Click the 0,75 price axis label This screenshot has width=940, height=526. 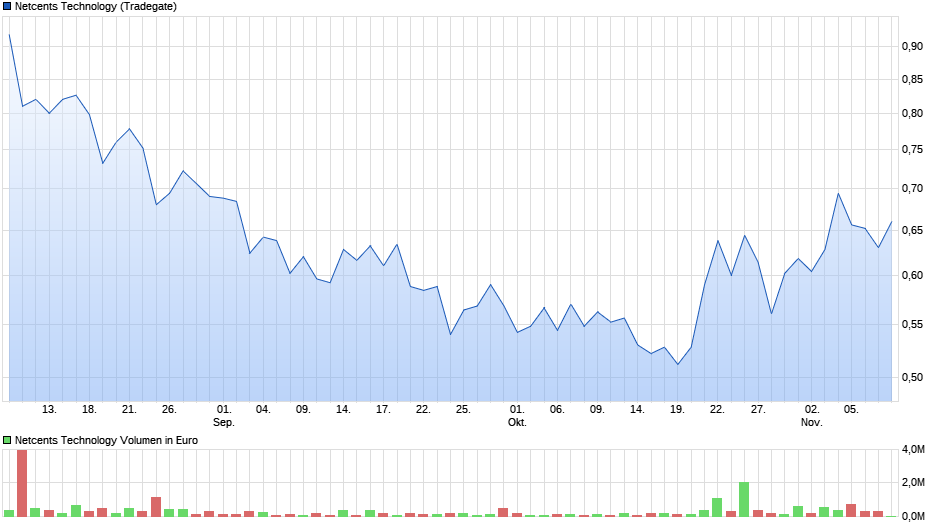(912, 149)
